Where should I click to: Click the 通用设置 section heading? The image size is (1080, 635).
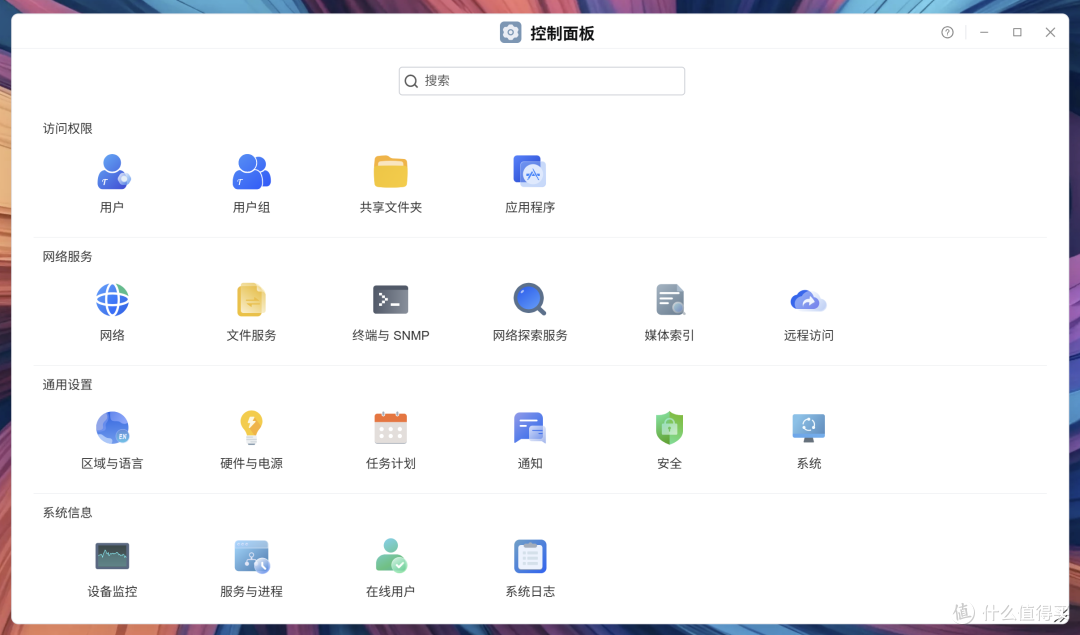coord(68,385)
